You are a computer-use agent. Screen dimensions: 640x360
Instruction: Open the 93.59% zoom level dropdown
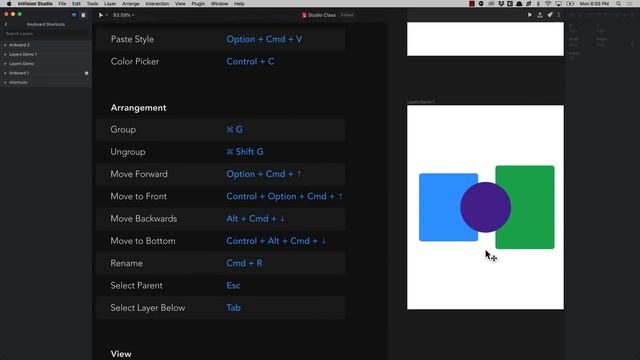pyautogui.click(x=123, y=15)
